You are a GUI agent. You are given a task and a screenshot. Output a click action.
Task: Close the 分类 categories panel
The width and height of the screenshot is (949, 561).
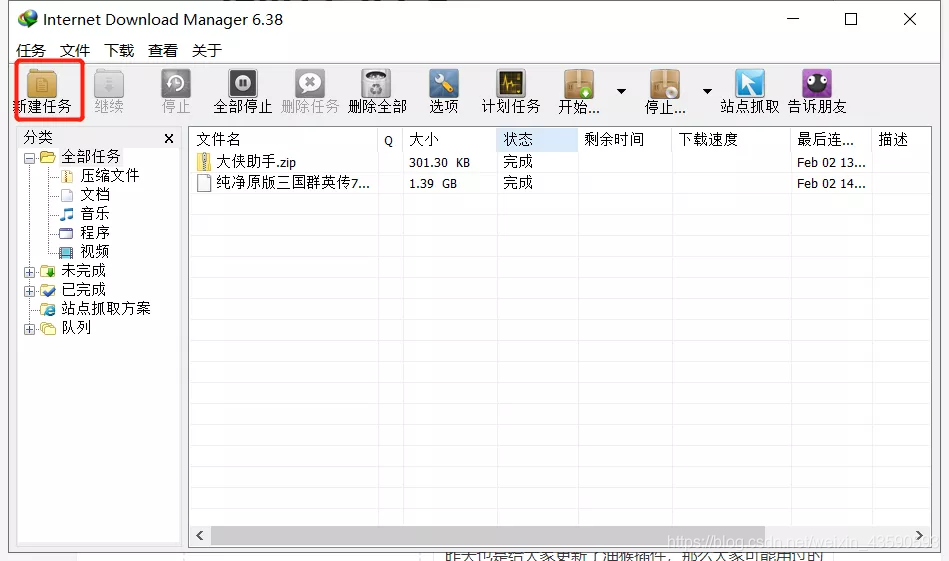coord(169,139)
